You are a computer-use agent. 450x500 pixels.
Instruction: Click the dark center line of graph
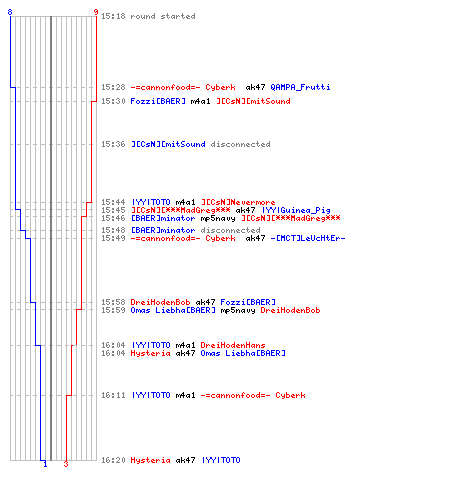coord(51,238)
